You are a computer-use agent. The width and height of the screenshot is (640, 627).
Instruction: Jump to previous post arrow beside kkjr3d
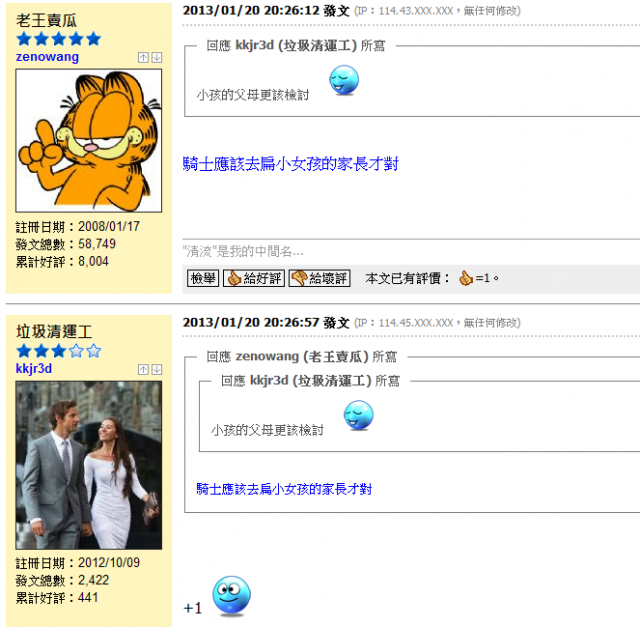tap(143, 369)
